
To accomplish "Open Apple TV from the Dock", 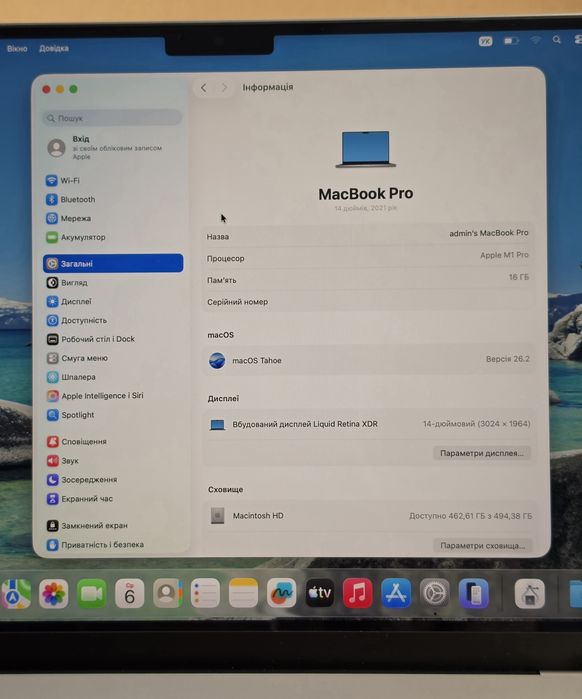I will coord(320,593).
